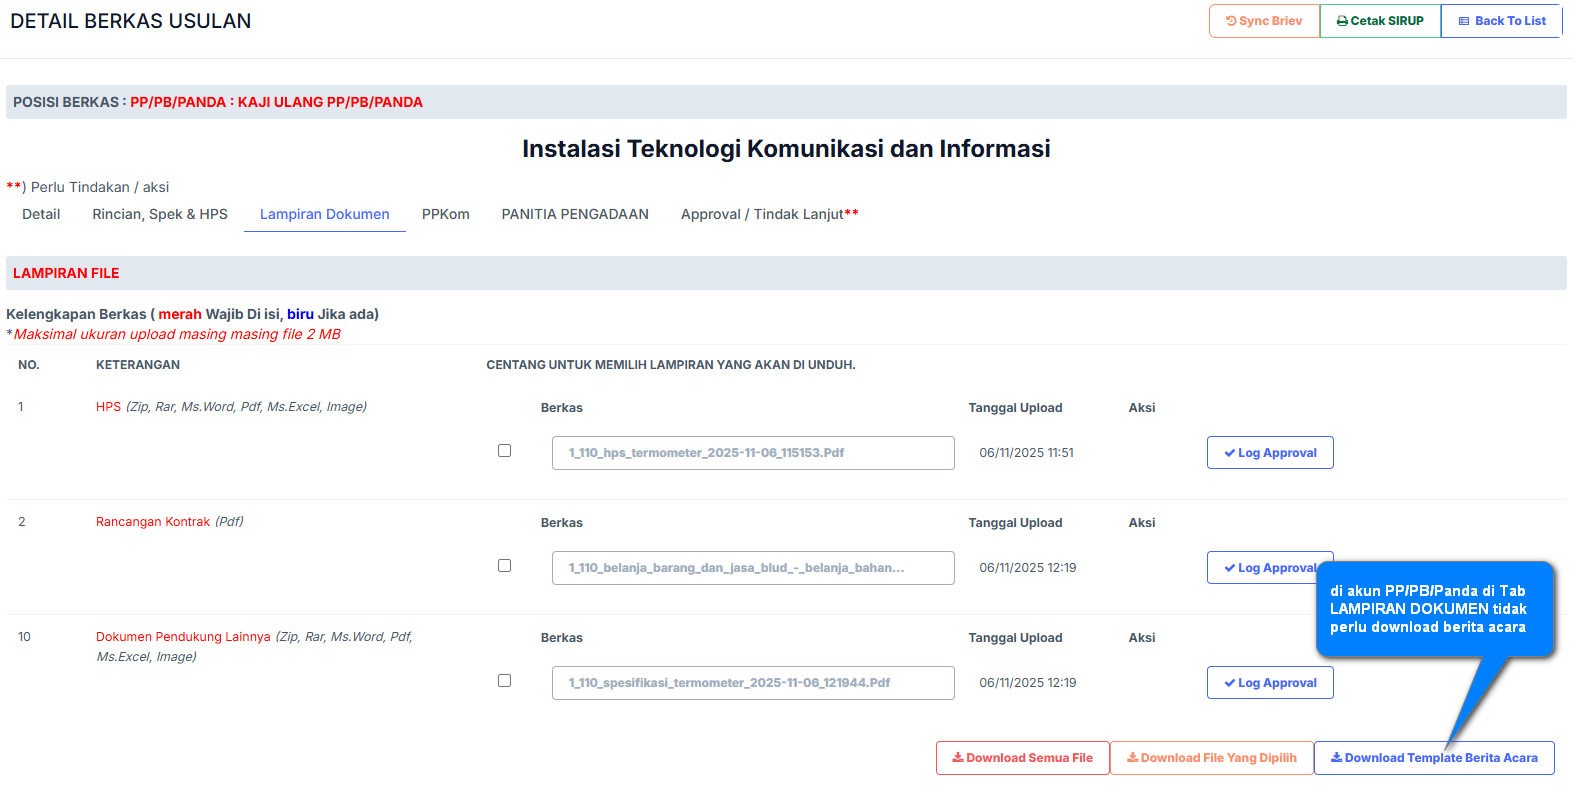The width and height of the screenshot is (1573, 788).
Task: Click the Sync Briev button
Action: [1264, 21]
